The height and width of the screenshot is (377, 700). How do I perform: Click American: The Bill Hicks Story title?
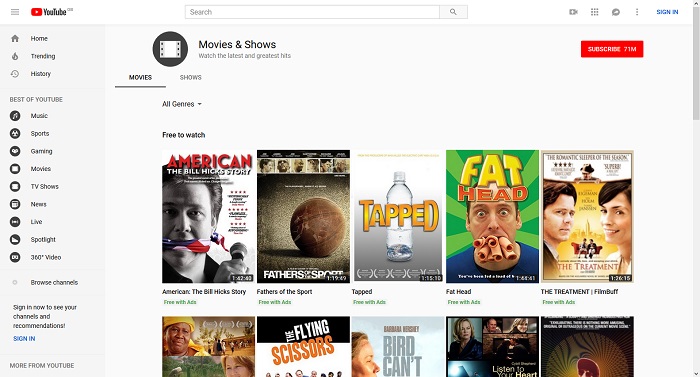point(204,292)
